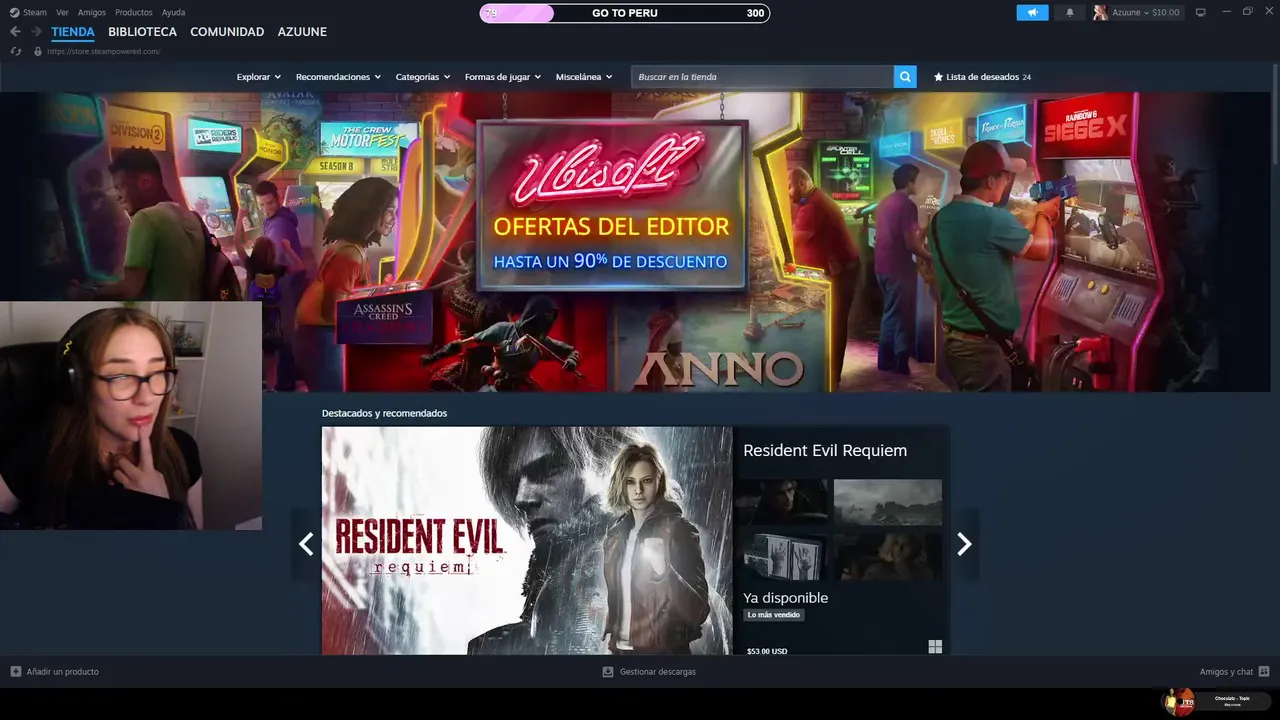Viewport: 1280px width, 720px height.
Task: Expand the Formas de jugar dropdown
Action: [503, 77]
